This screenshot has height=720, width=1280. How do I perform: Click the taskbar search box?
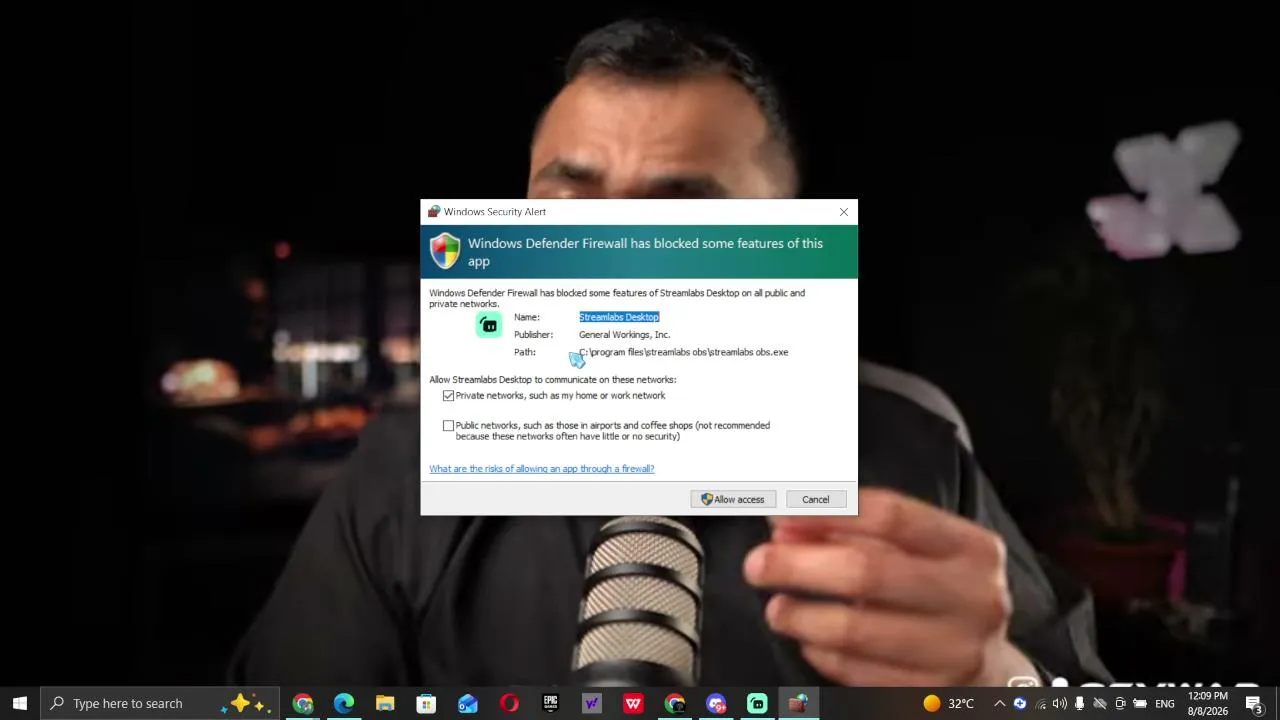tap(160, 703)
